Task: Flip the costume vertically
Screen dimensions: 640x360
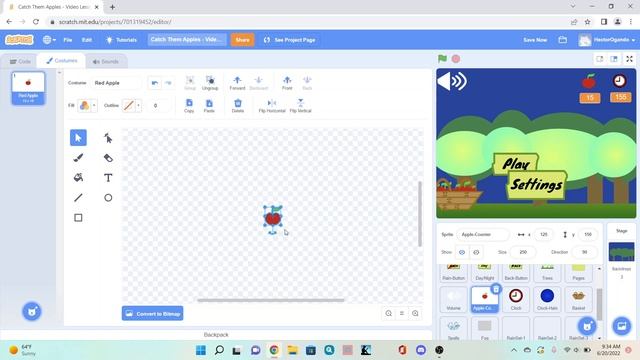Action: click(x=300, y=105)
